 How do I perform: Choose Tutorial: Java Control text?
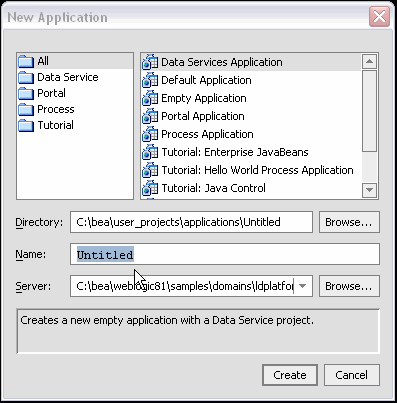coord(213,188)
